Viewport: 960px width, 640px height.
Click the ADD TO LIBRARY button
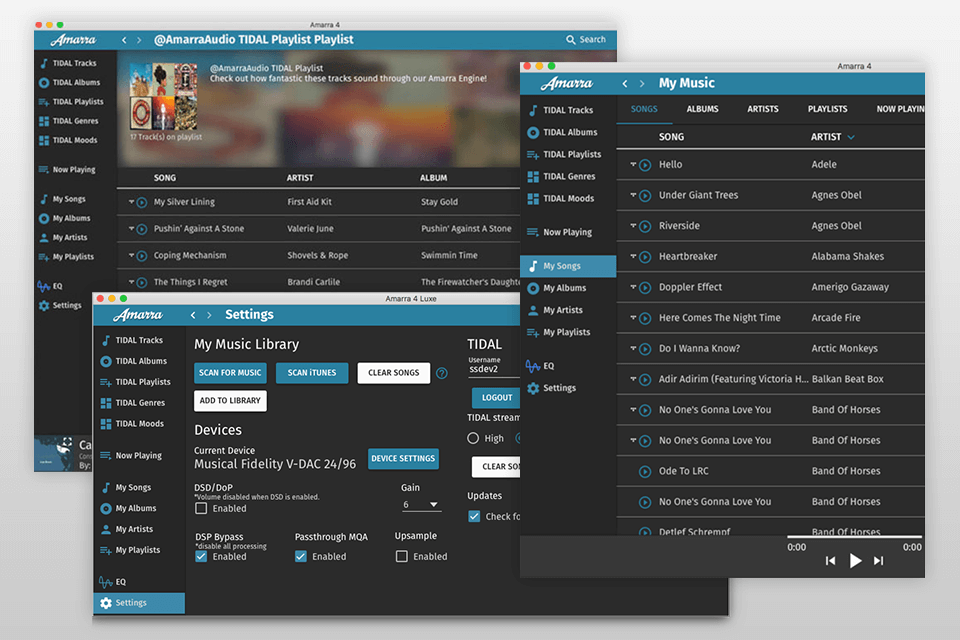click(x=230, y=401)
